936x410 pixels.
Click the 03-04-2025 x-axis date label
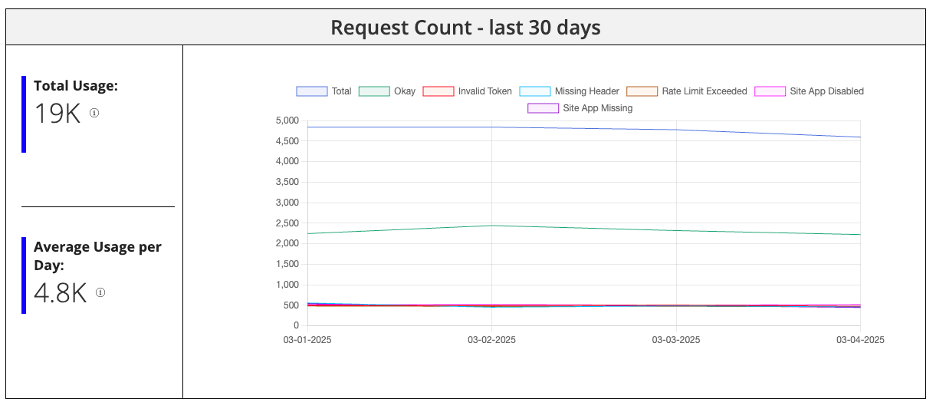(860, 340)
